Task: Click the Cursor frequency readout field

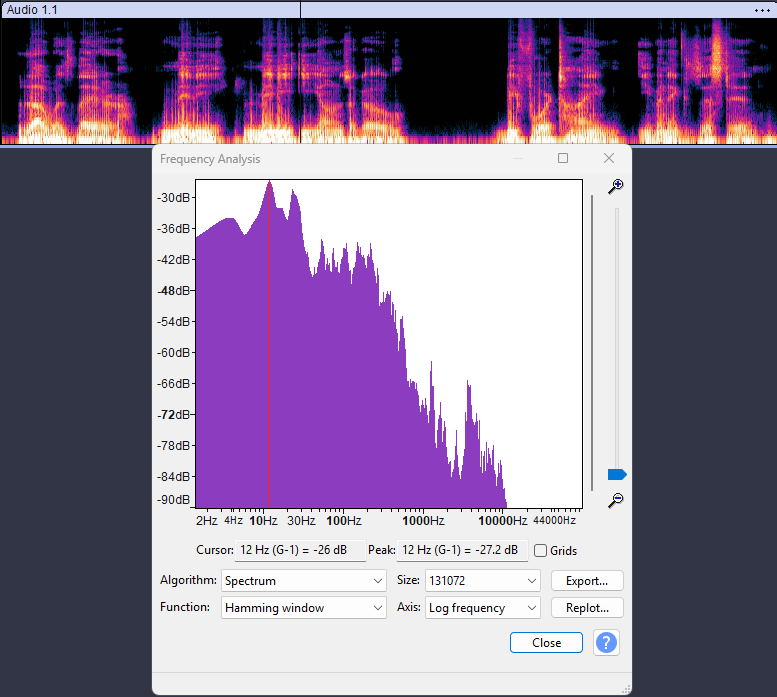Action: click(300, 550)
